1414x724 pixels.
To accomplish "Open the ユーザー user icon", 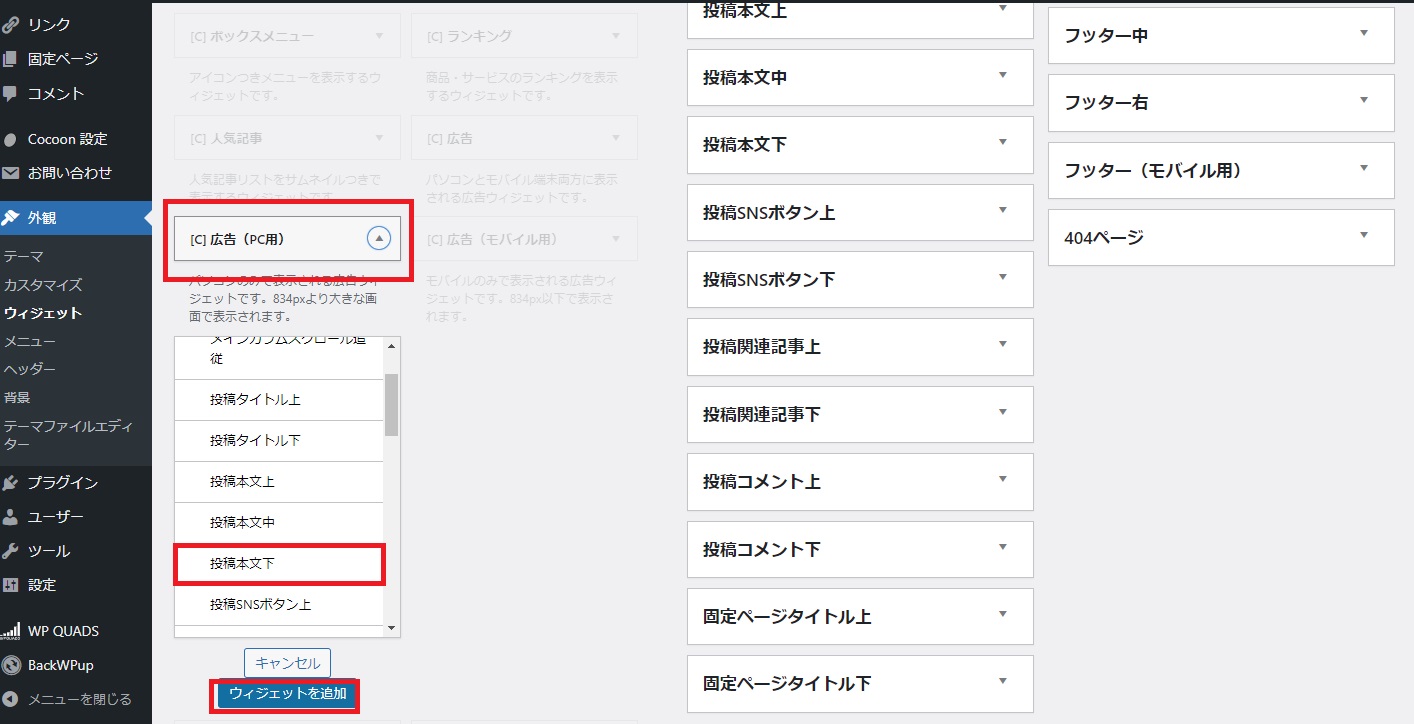I will 11,517.
